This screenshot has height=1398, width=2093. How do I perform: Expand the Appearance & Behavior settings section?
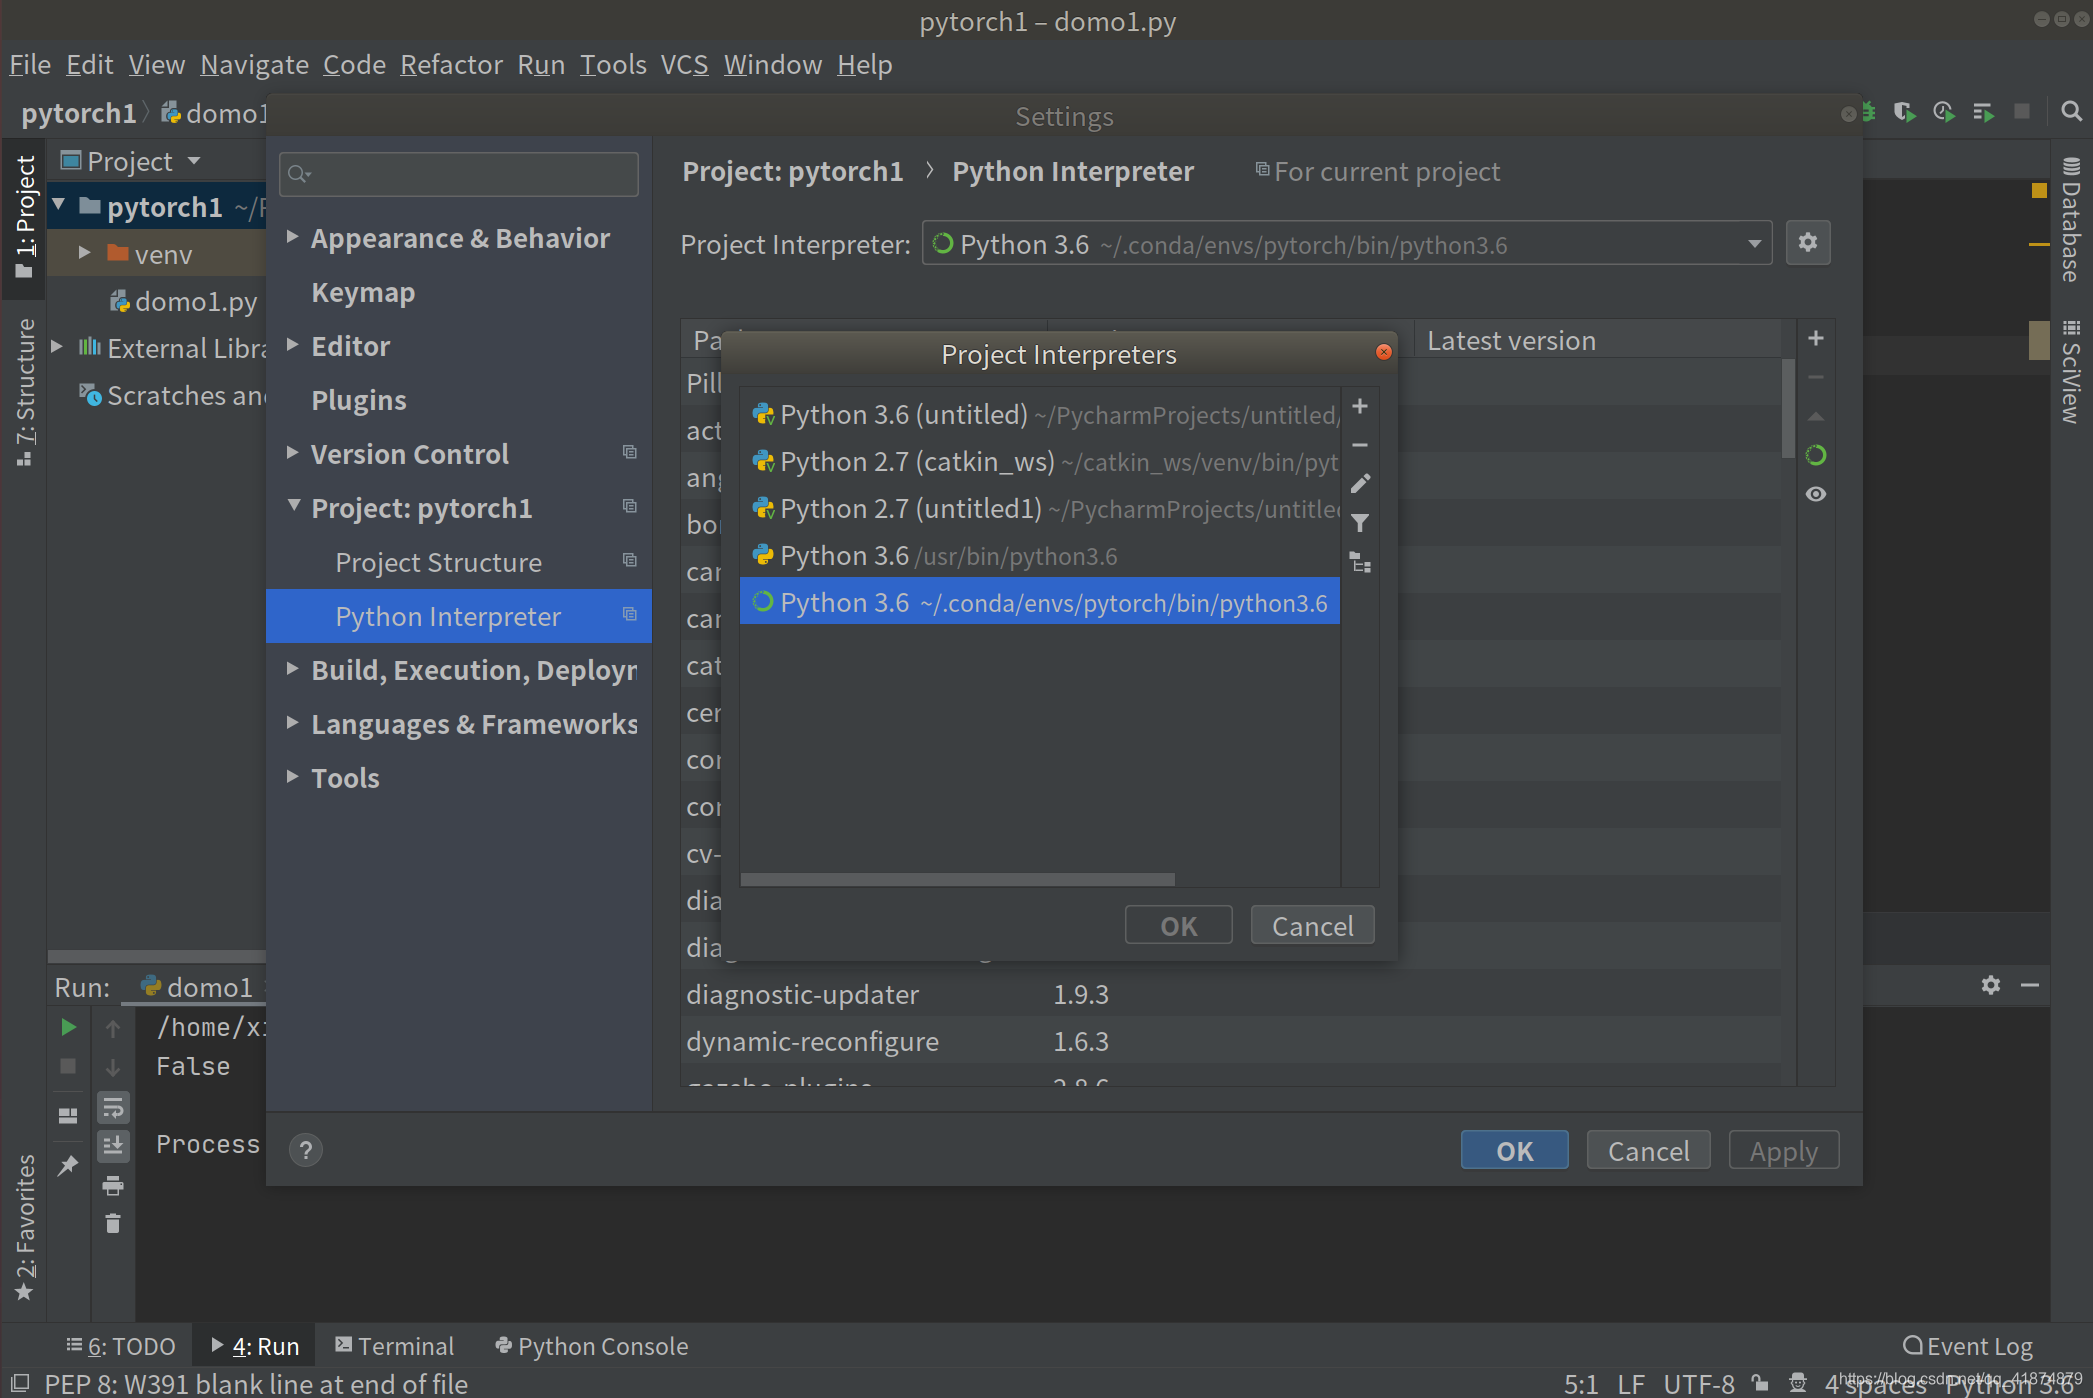click(292, 237)
